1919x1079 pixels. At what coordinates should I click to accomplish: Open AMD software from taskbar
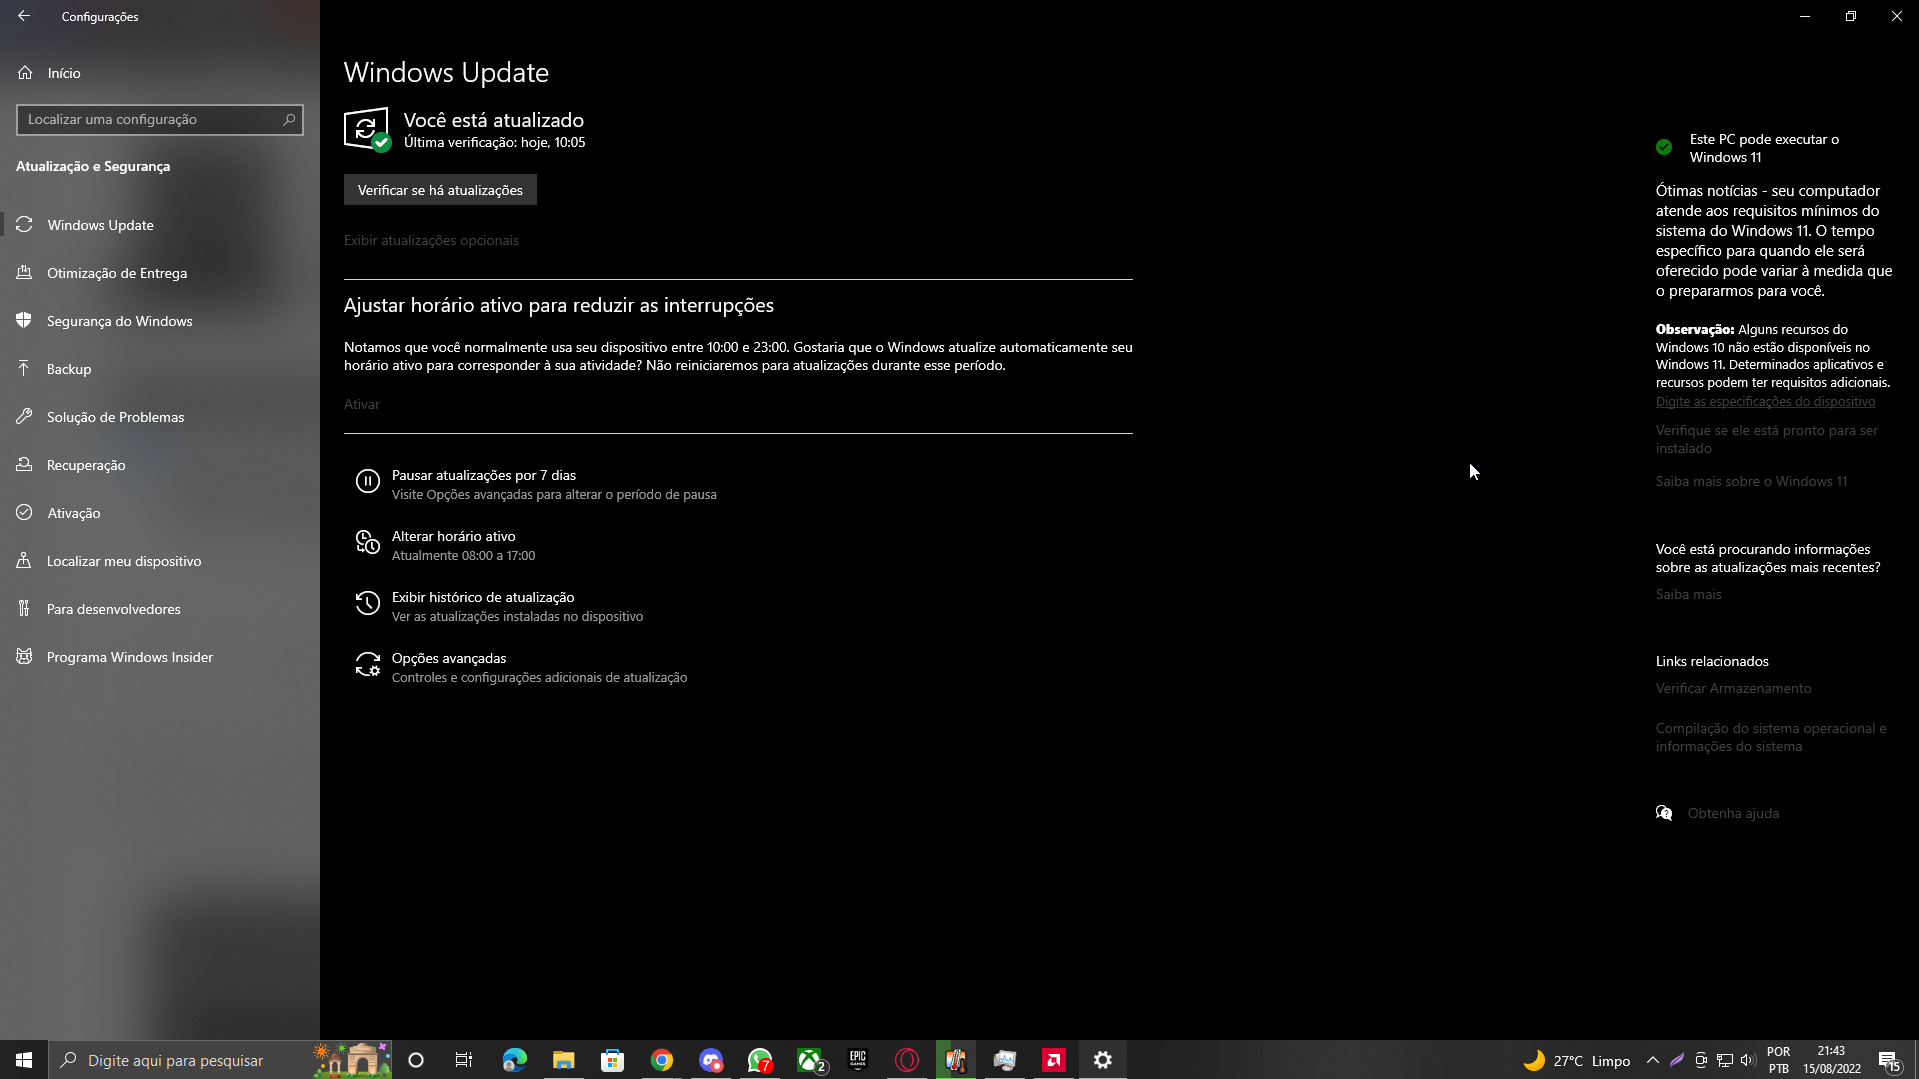point(1054,1060)
